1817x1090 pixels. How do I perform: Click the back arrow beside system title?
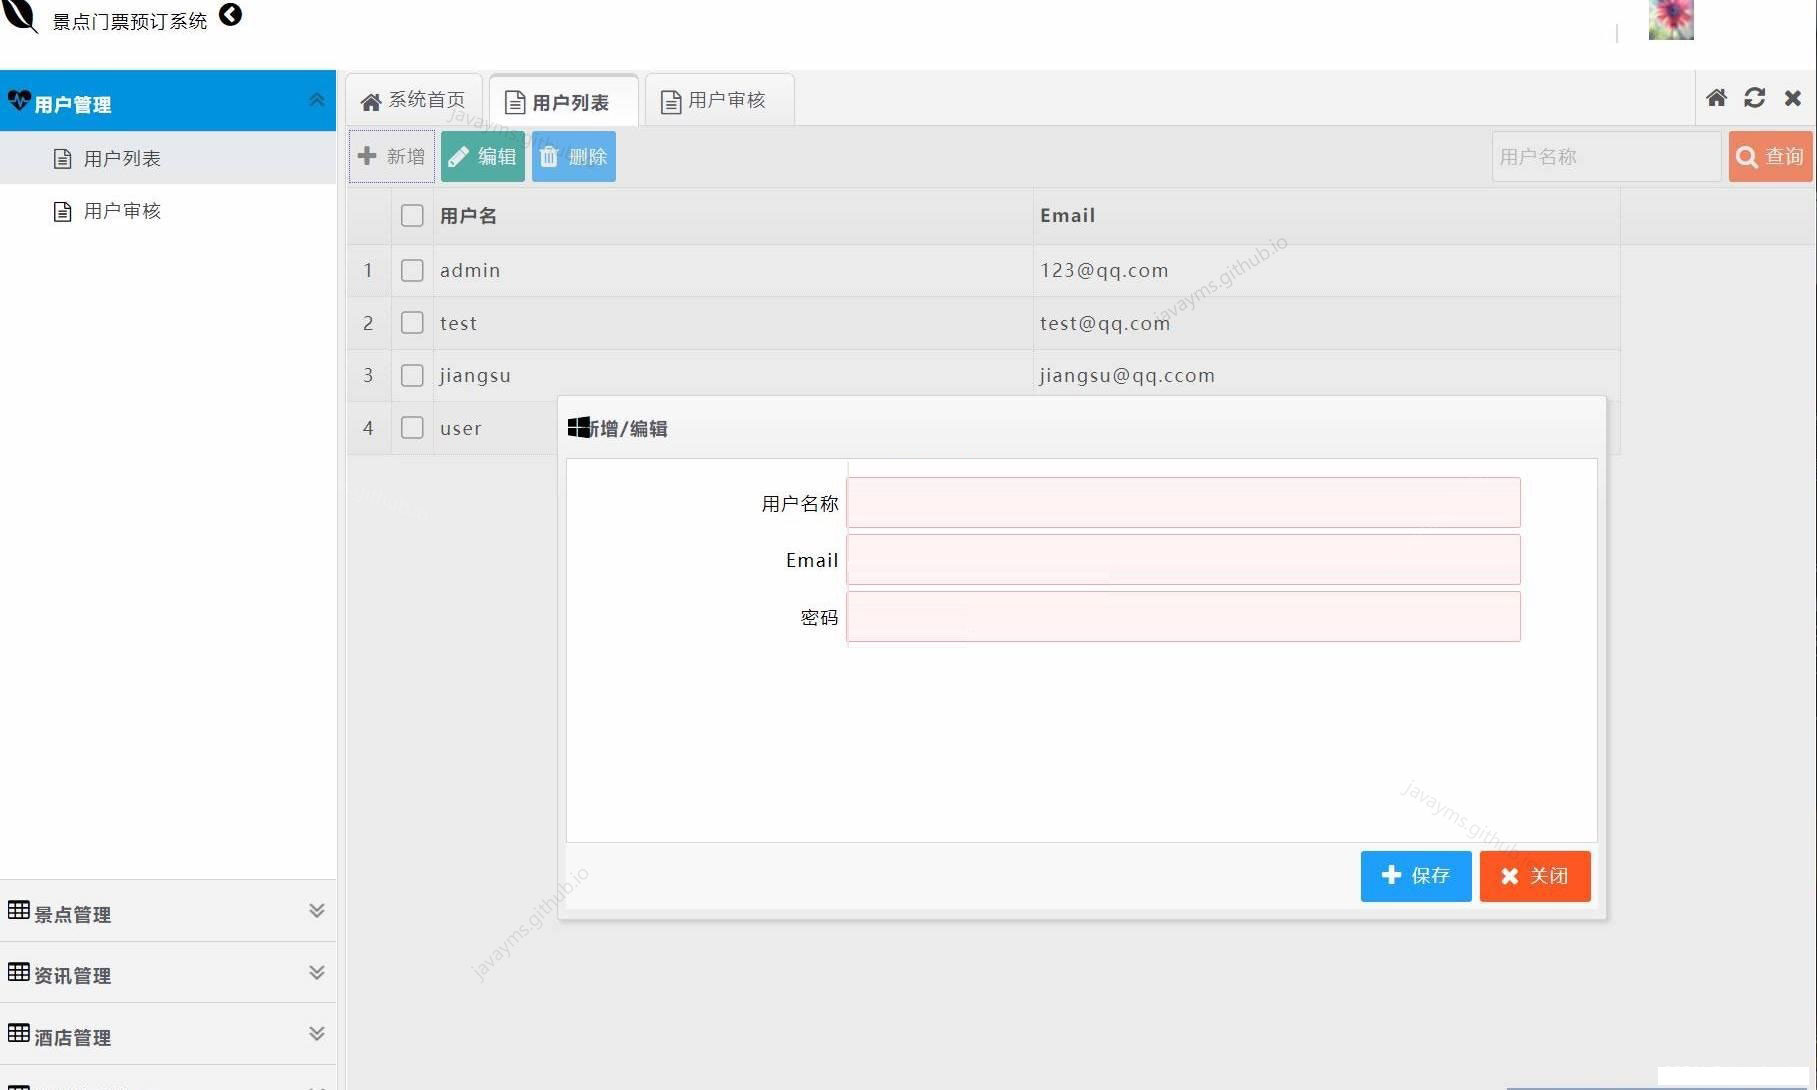(230, 16)
